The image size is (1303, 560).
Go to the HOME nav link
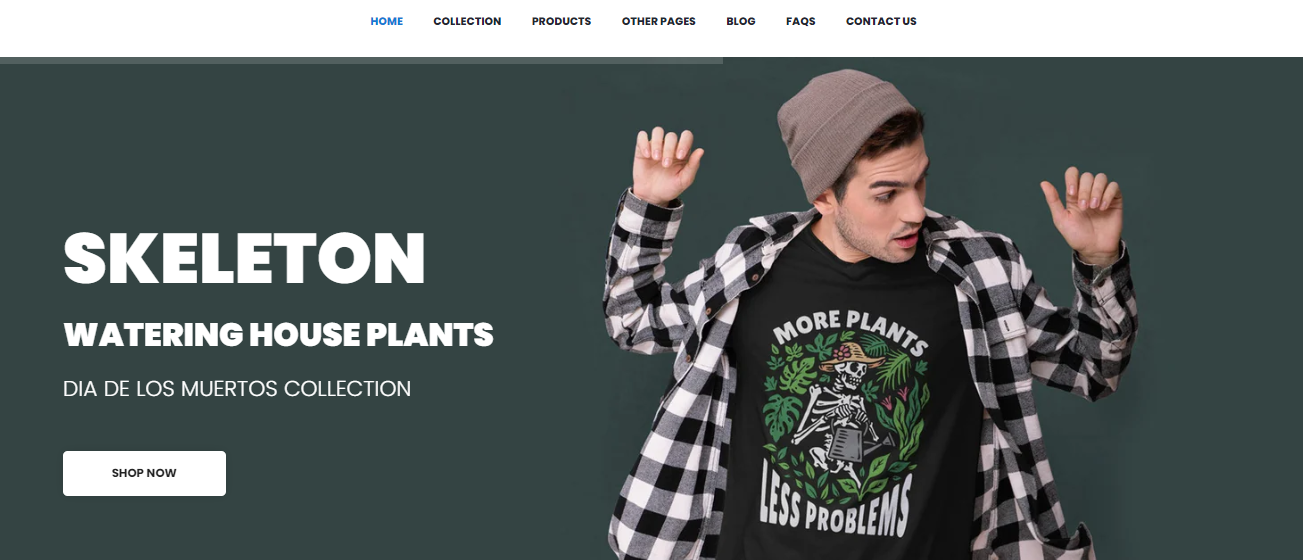click(386, 21)
